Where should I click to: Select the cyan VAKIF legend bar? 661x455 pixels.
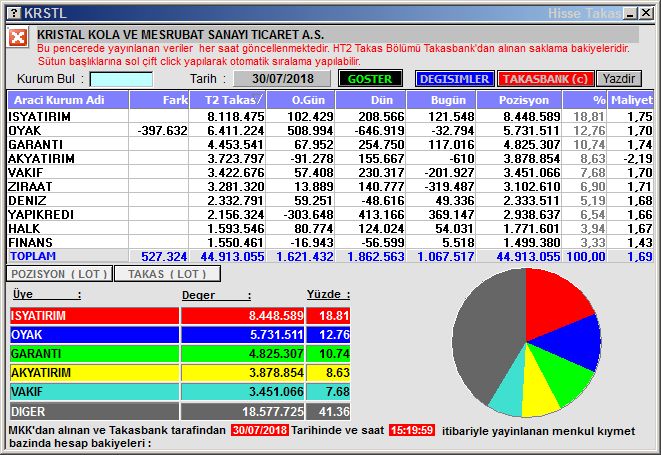coord(94,392)
